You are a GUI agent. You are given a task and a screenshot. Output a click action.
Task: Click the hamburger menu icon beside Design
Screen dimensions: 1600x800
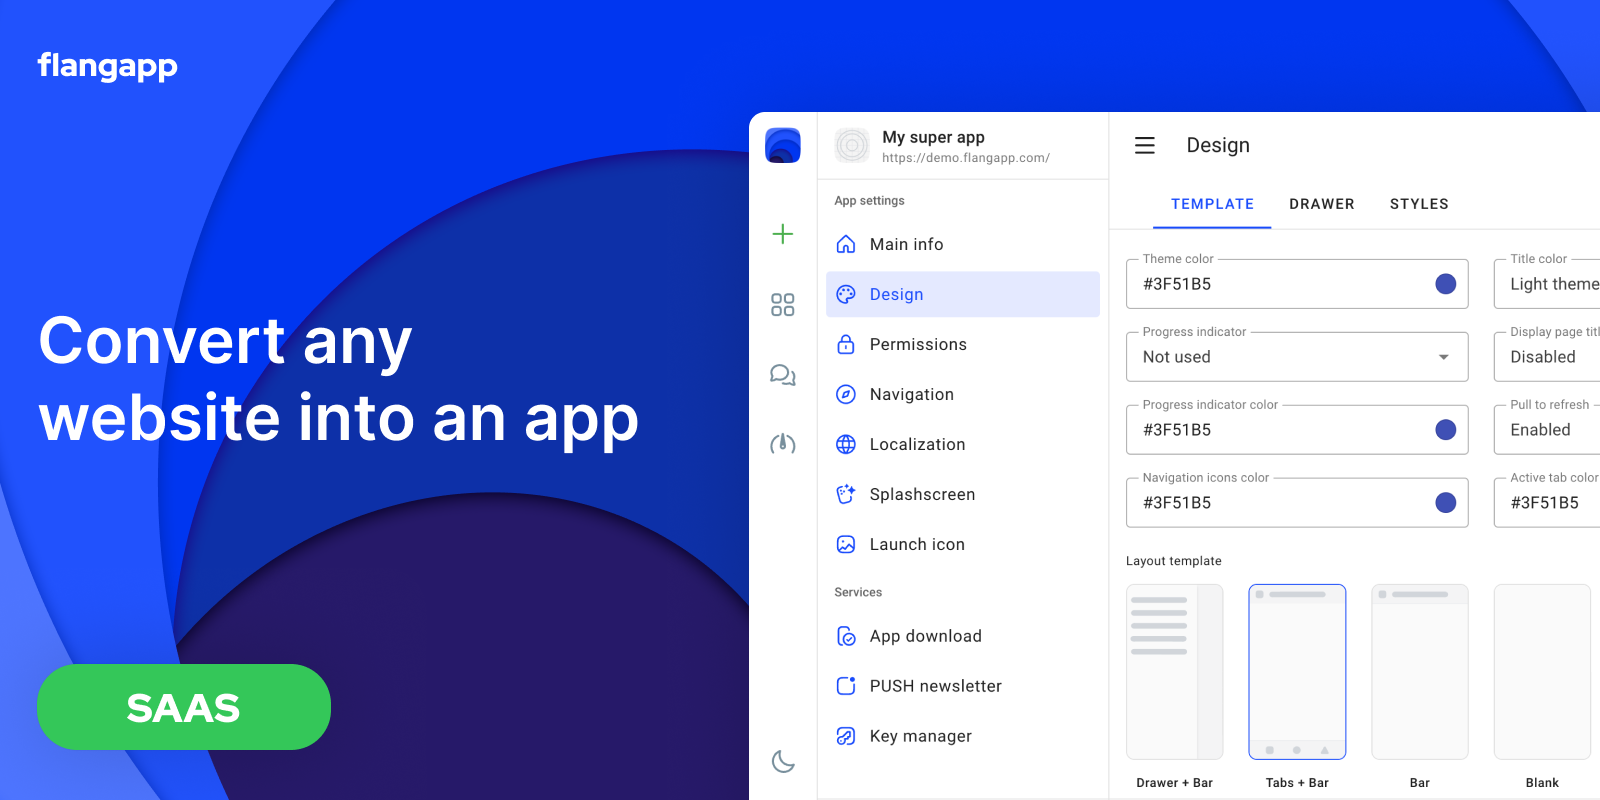click(1145, 146)
